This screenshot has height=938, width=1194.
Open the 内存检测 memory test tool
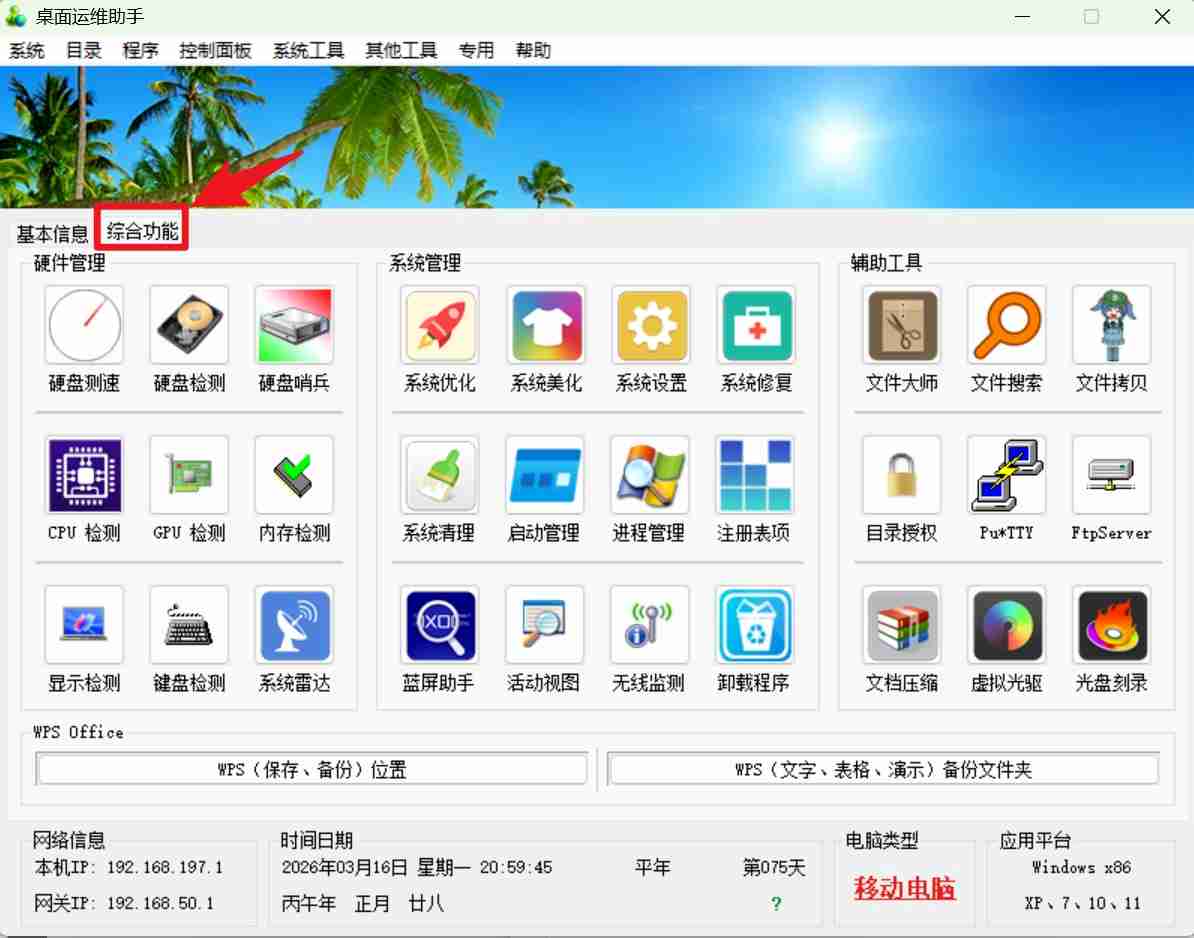(x=293, y=475)
